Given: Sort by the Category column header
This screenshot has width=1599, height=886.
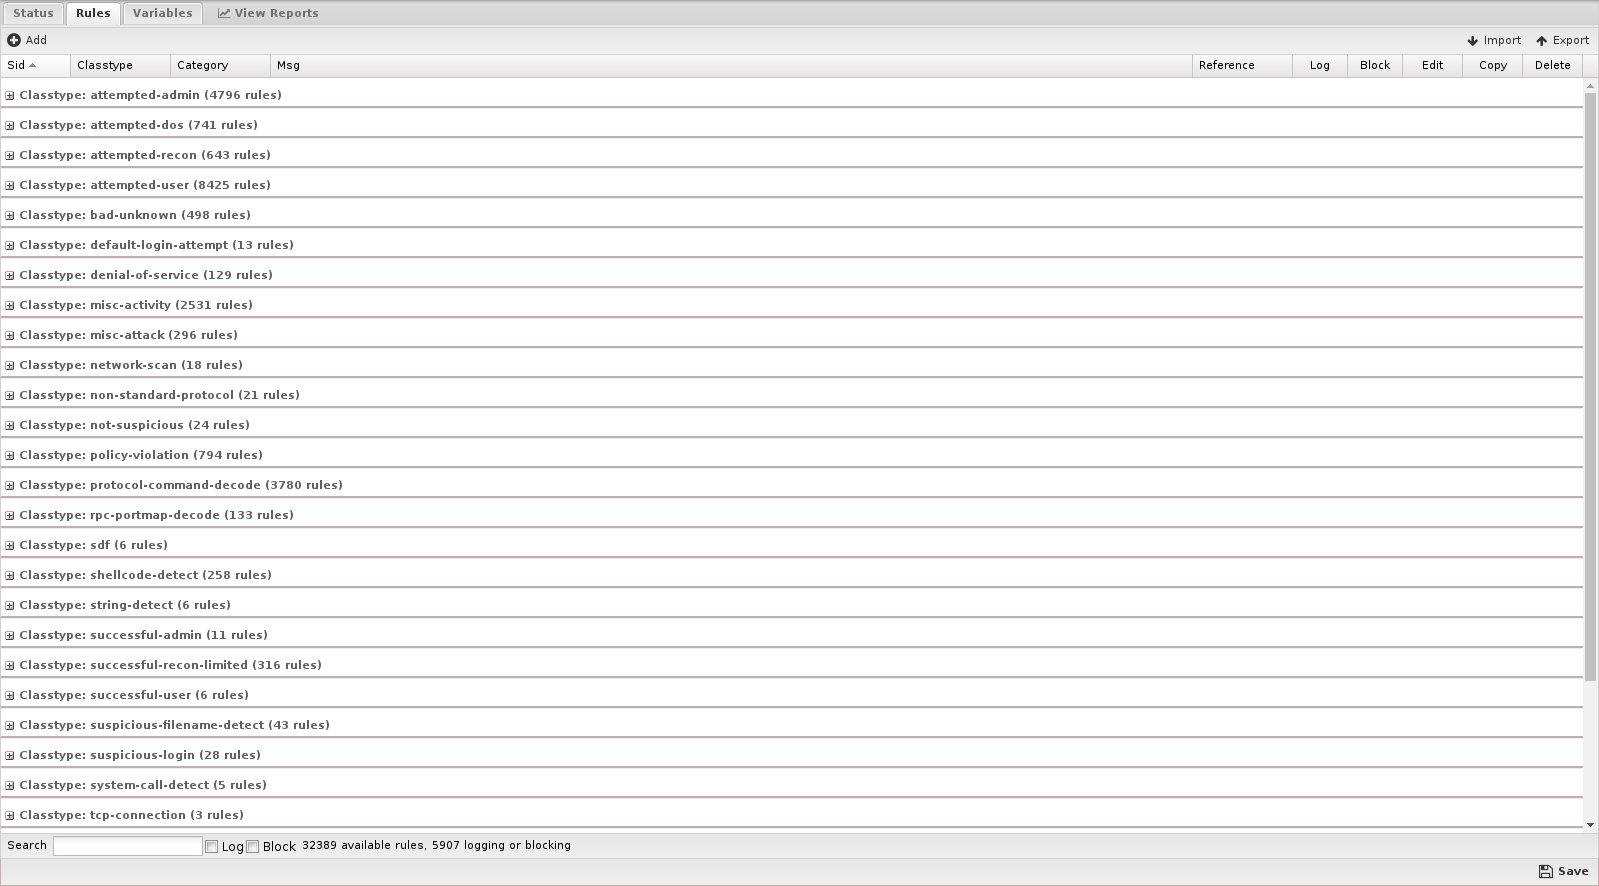Looking at the screenshot, I should point(220,65).
